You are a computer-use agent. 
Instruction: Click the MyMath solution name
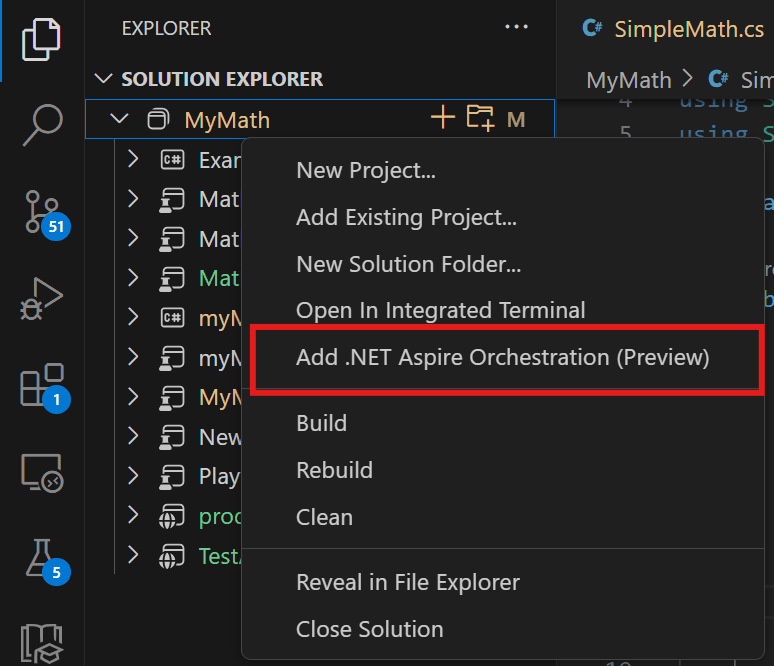(227, 120)
